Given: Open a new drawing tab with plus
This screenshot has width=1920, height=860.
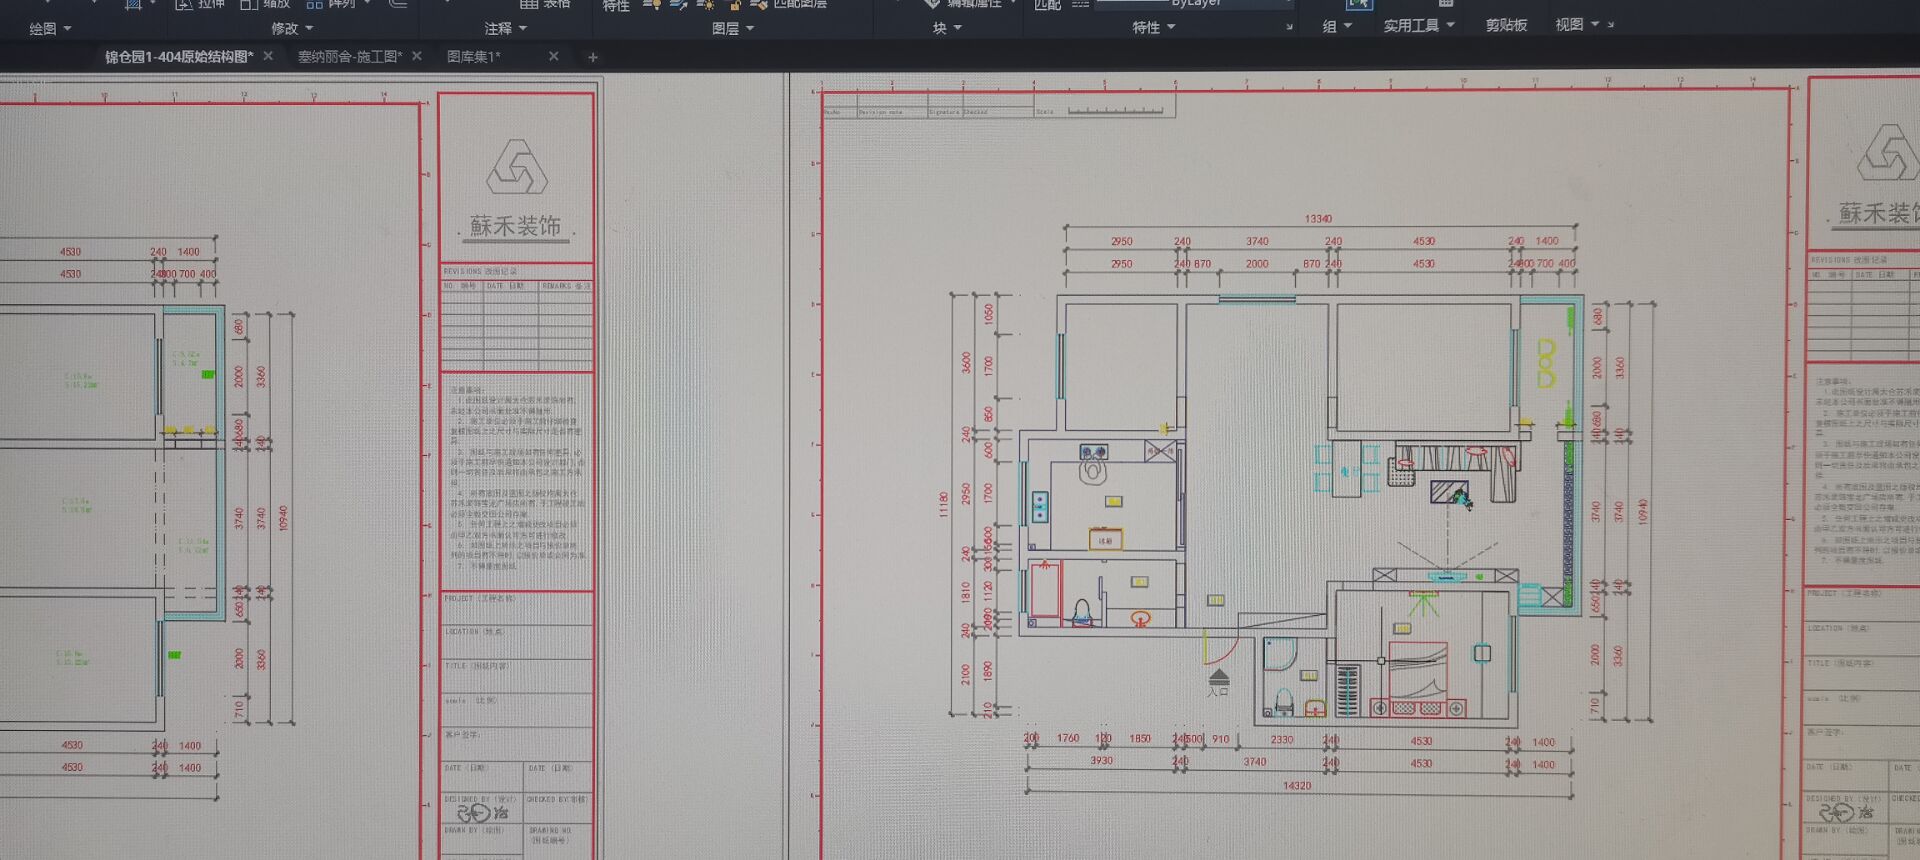Looking at the screenshot, I should pyautogui.click(x=593, y=57).
